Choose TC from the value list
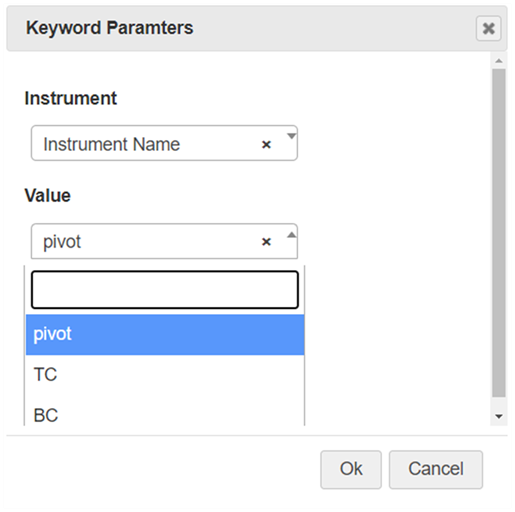515x512 pixels. click(165, 375)
